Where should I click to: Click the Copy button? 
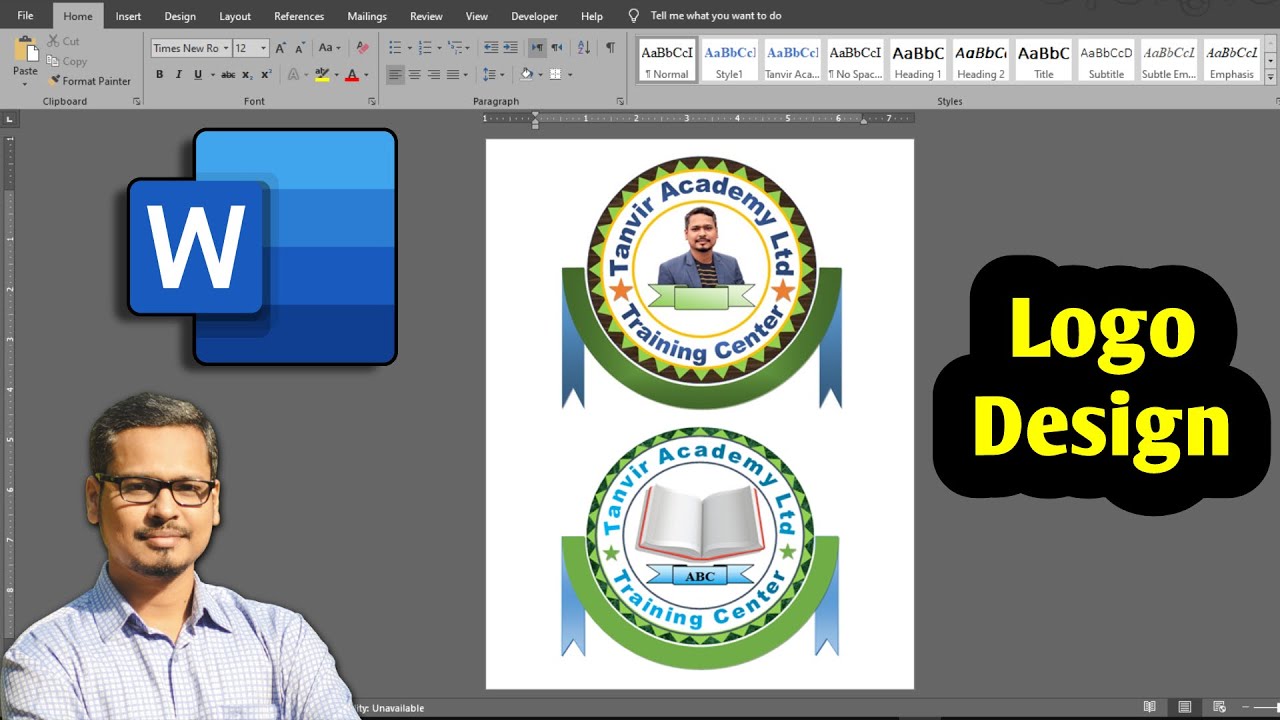(67, 61)
